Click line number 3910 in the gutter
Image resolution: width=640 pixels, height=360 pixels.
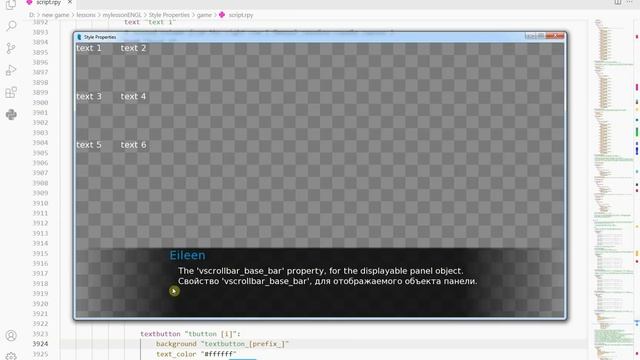40,203
